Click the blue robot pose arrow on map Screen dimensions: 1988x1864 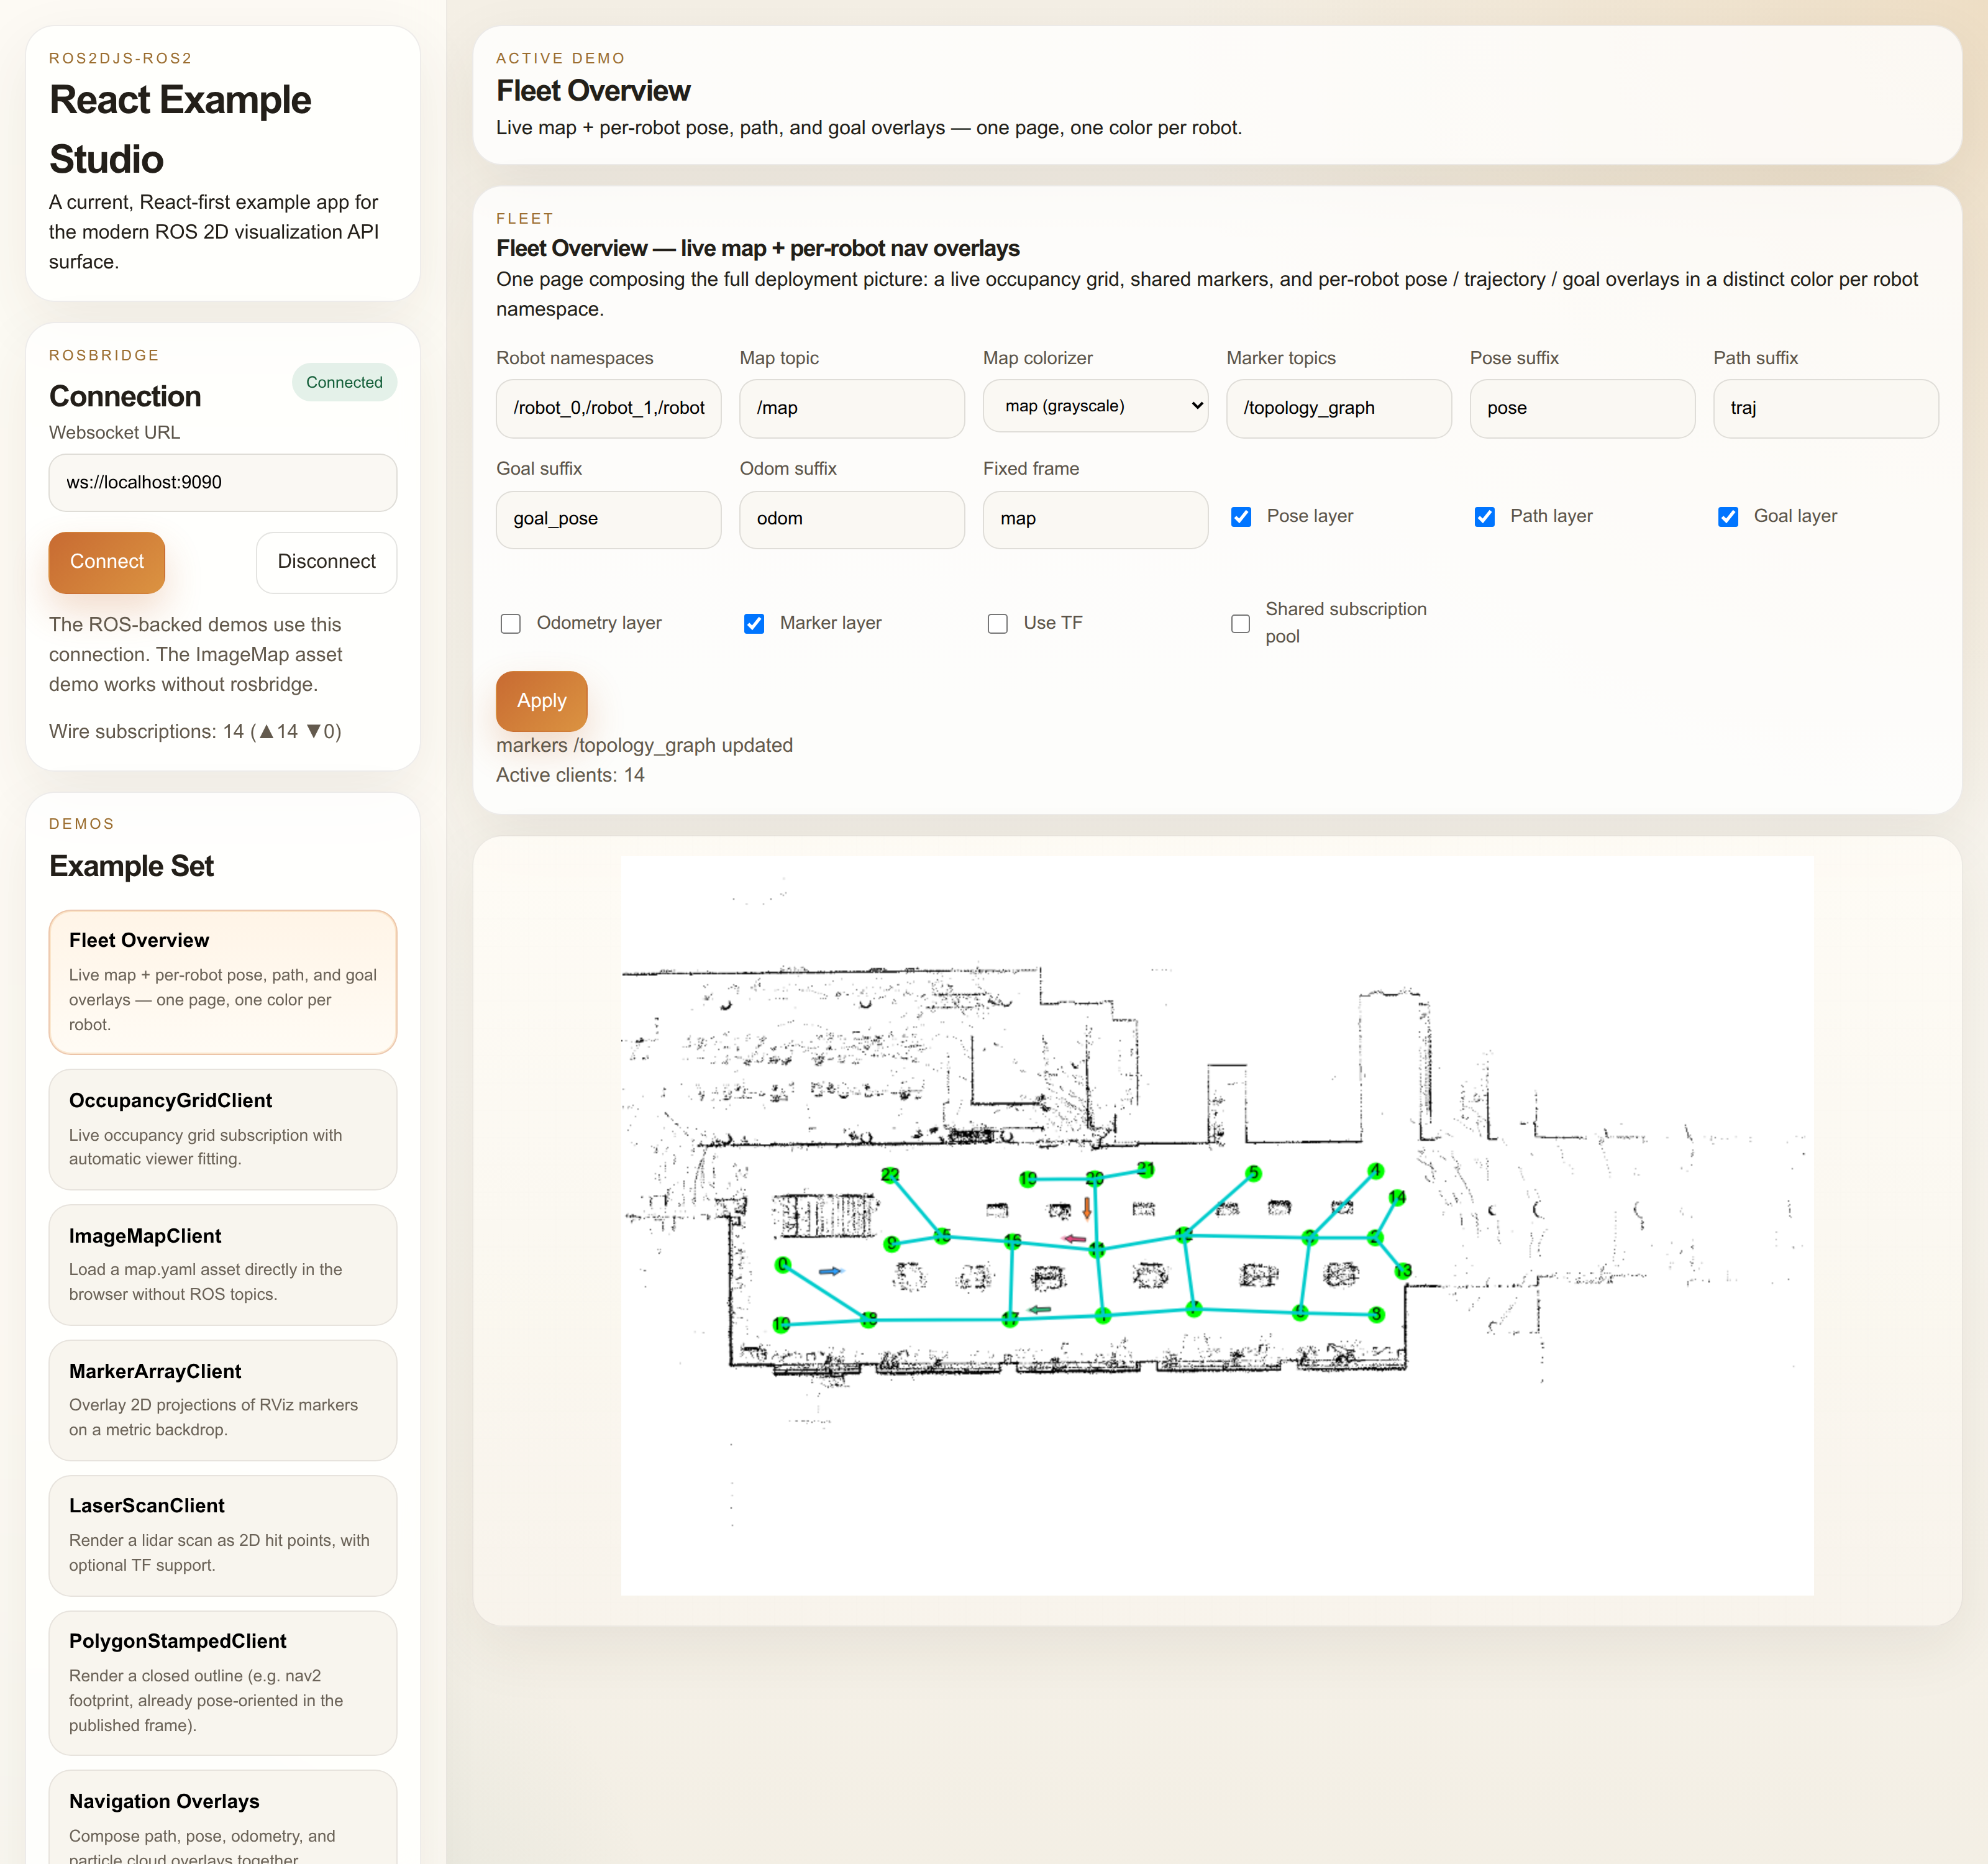pos(830,1271)
